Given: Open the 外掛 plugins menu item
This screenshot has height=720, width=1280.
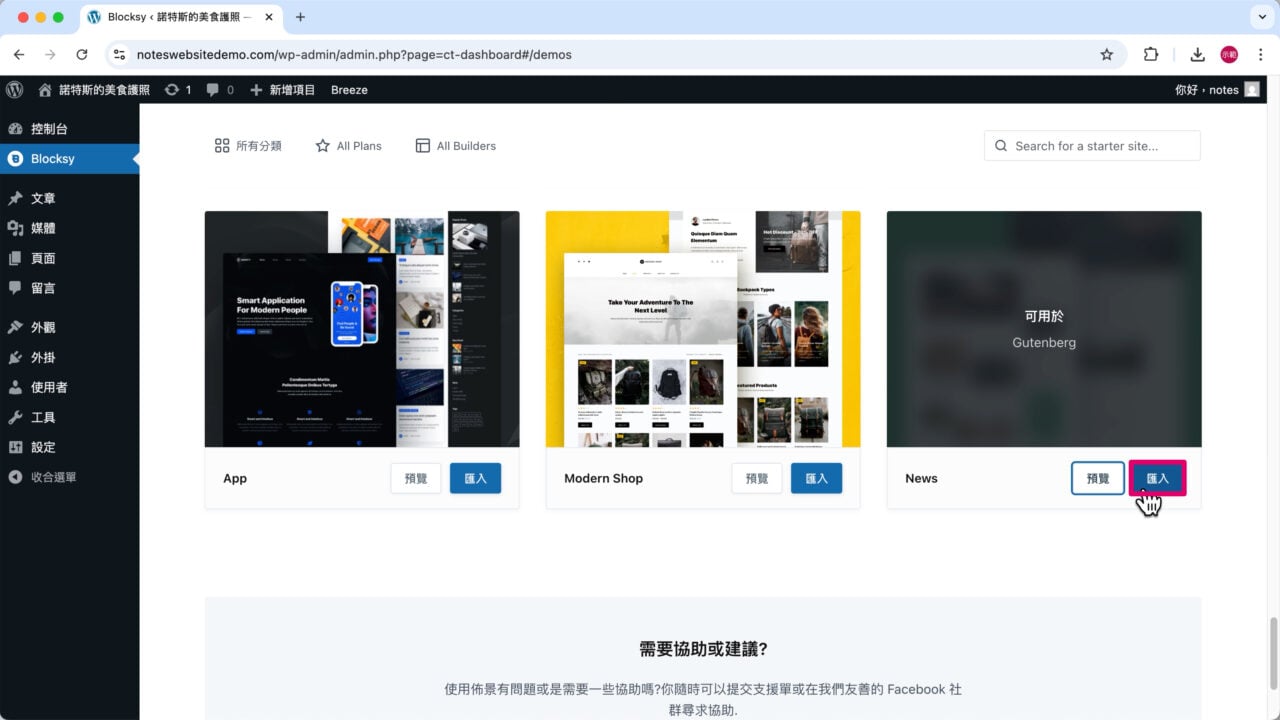Looking at the screenshot, I should [x=43, y=358].
